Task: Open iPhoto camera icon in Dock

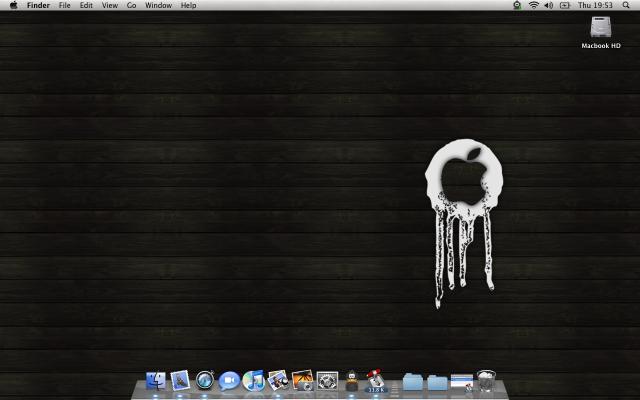Action: click(x=302, y=380)
